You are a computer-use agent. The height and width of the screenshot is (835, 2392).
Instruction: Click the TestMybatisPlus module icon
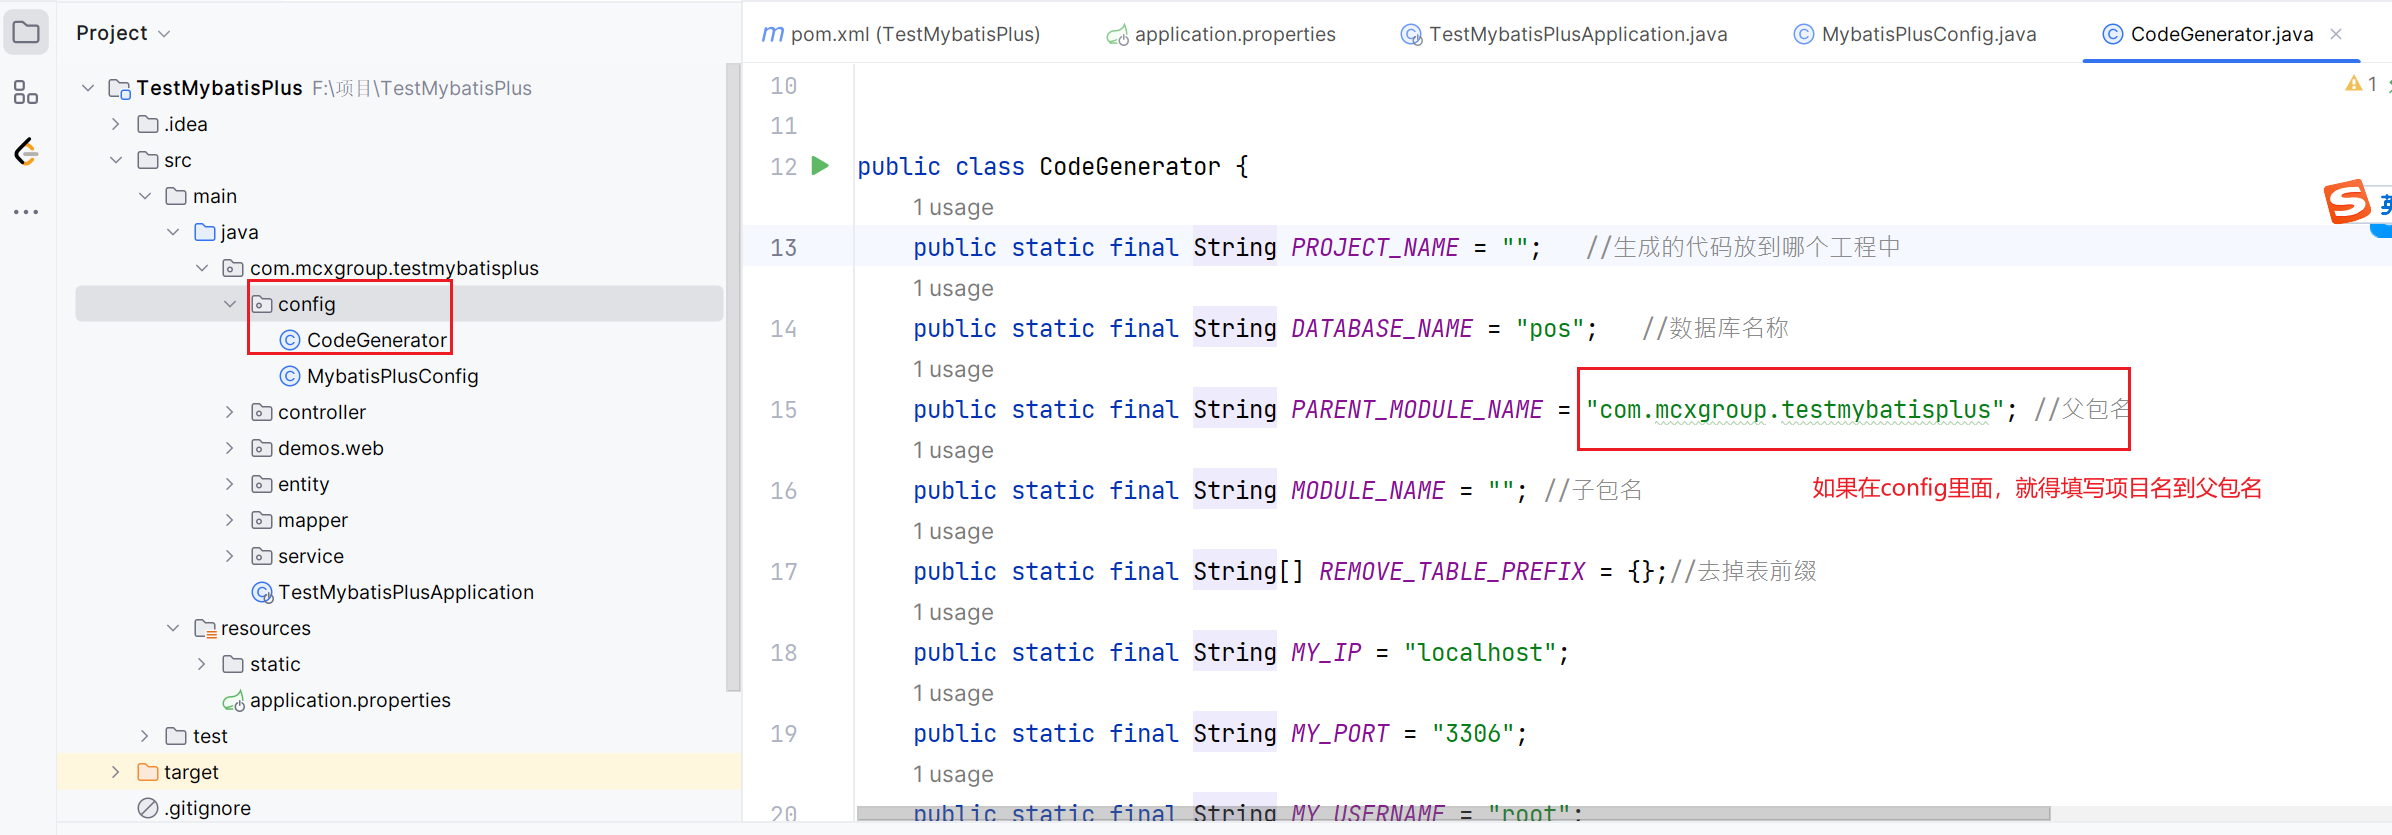click(x=119, y=89)
